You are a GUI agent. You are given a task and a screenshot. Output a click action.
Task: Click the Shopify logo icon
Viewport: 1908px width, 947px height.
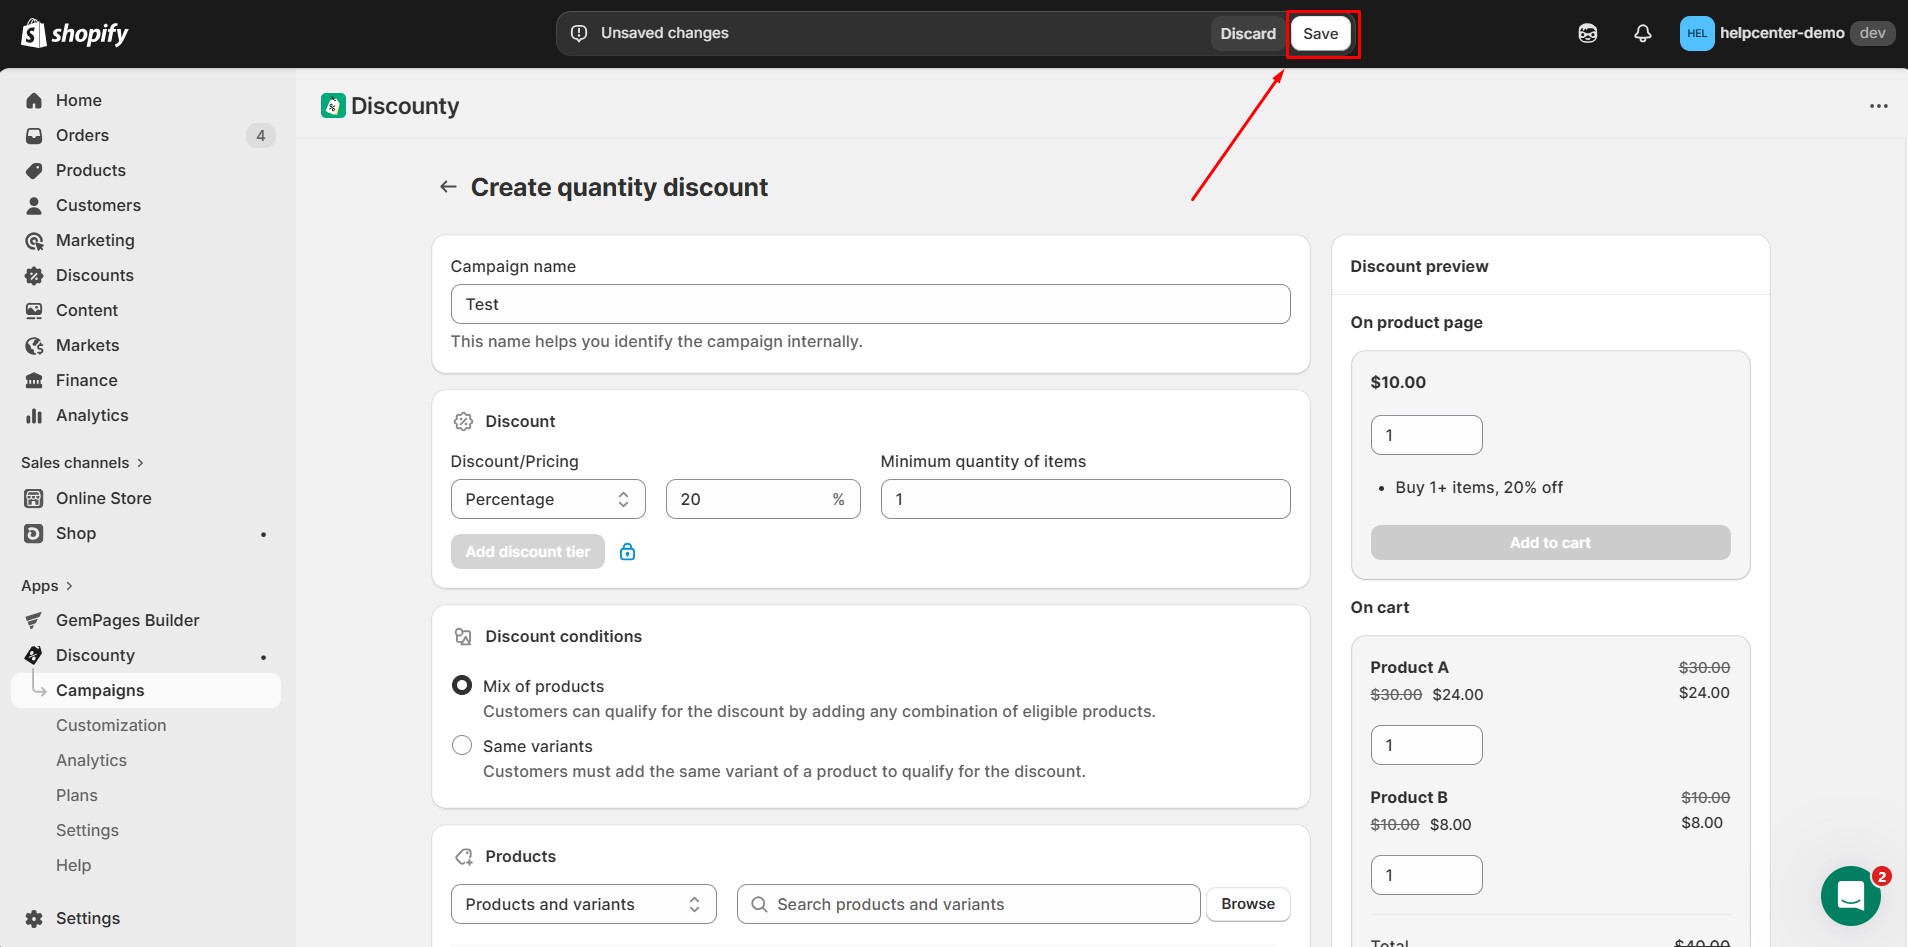coord(33,32)
